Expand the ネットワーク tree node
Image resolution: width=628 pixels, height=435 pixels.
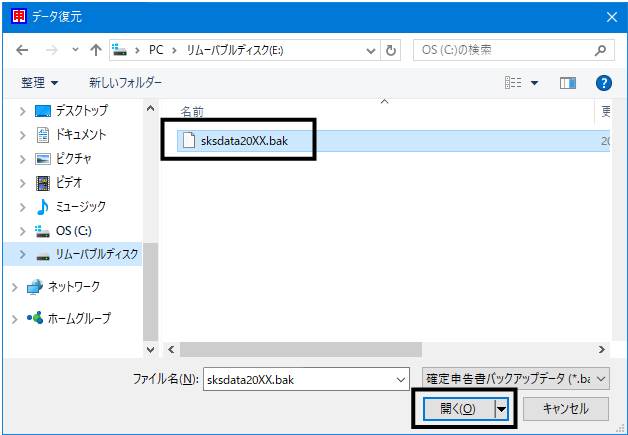[15, 287]
